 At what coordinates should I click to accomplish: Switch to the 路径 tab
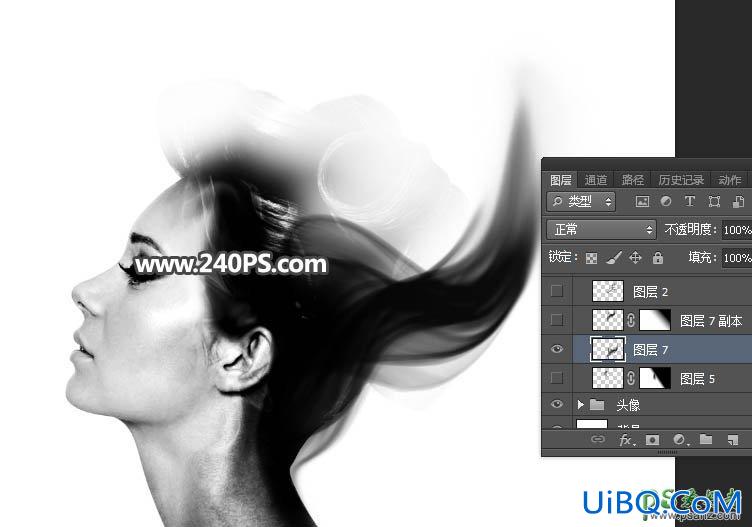coord(633,180)
